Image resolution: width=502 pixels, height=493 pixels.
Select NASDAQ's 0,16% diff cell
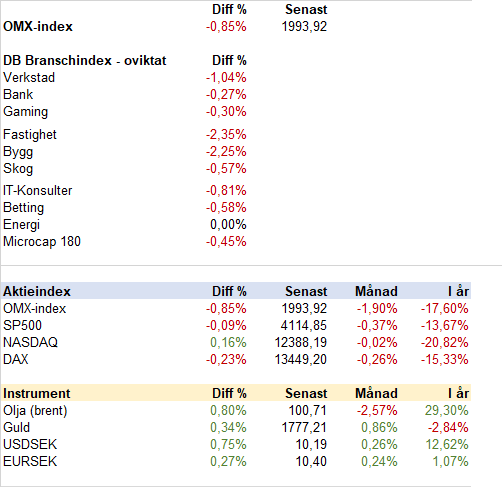coord(228,343)
